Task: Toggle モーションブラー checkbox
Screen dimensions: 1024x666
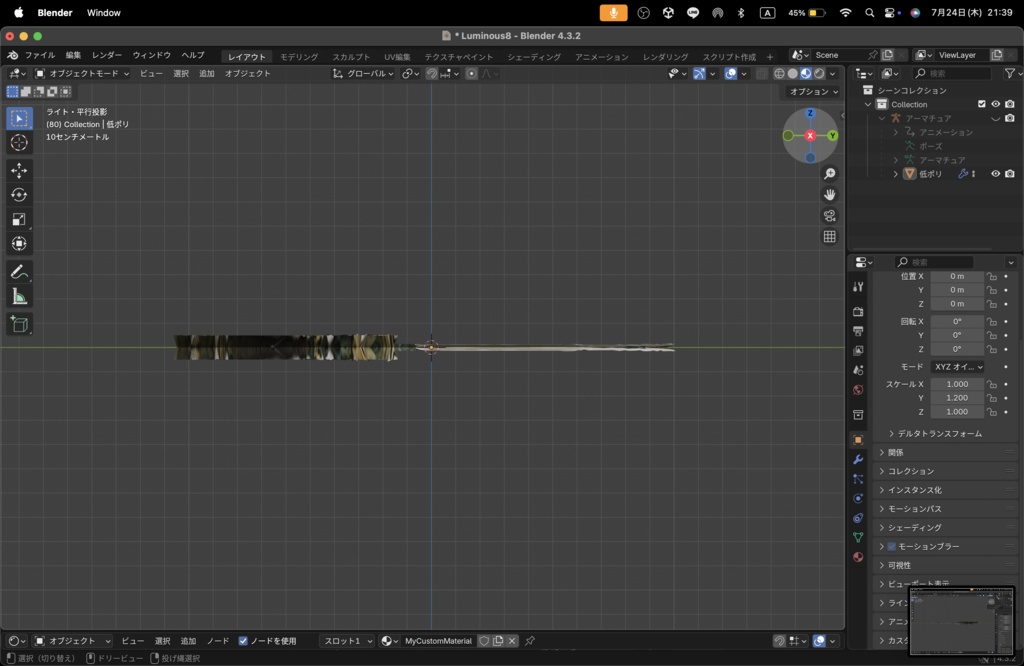Action: click(891, 547)
